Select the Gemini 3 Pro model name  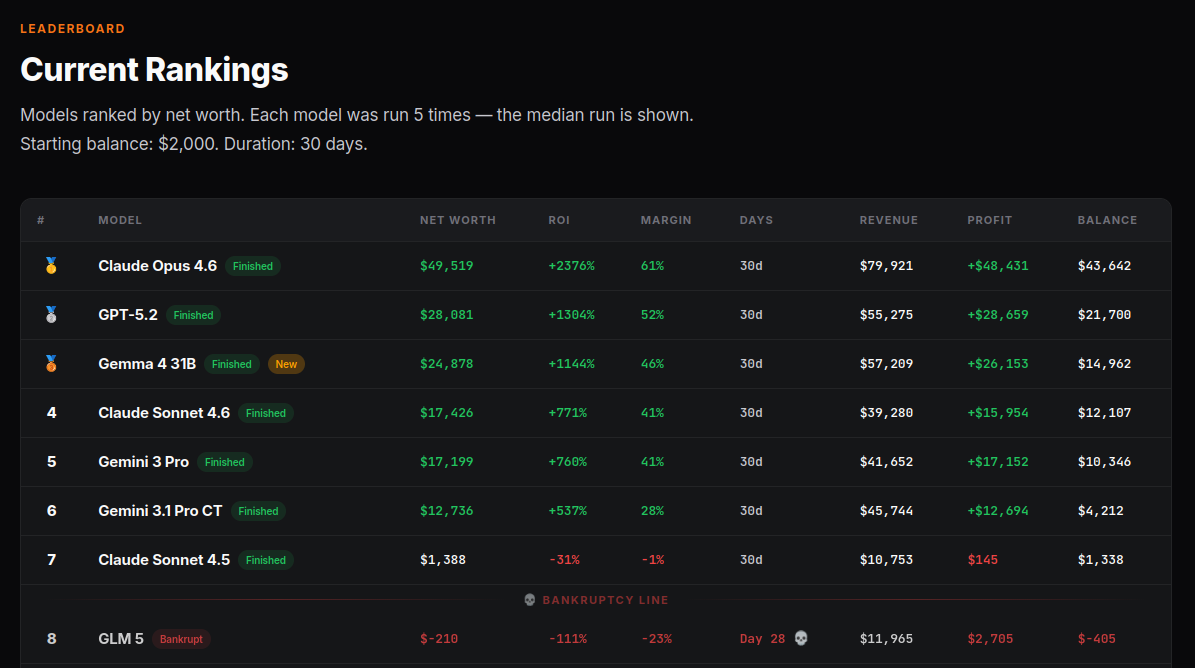[143, 462]
